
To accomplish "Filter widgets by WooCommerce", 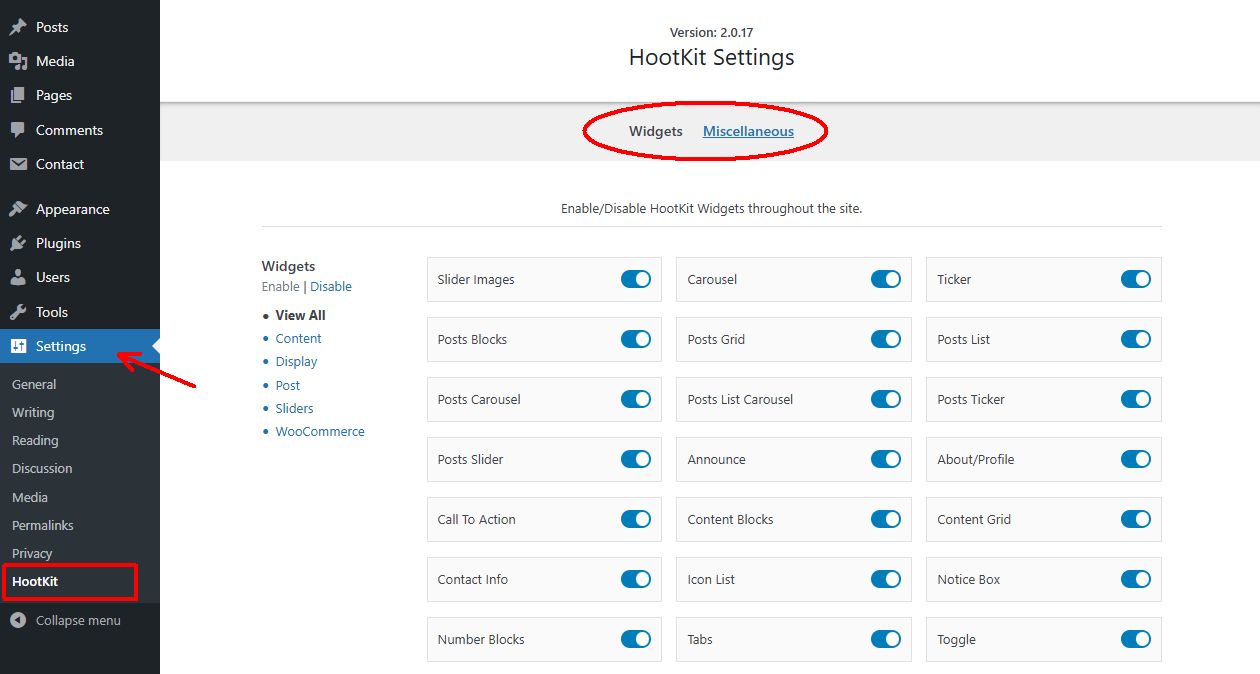I will click(320, 431).
